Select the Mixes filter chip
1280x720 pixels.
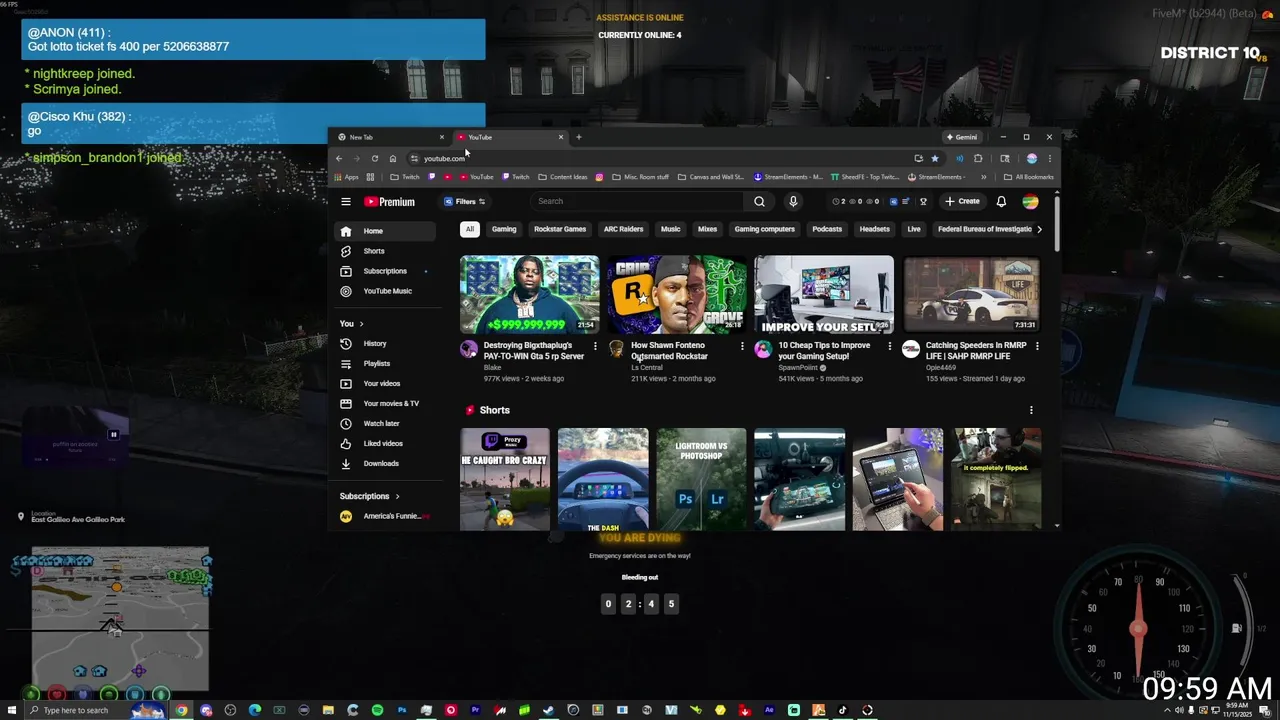click(707, 229)
